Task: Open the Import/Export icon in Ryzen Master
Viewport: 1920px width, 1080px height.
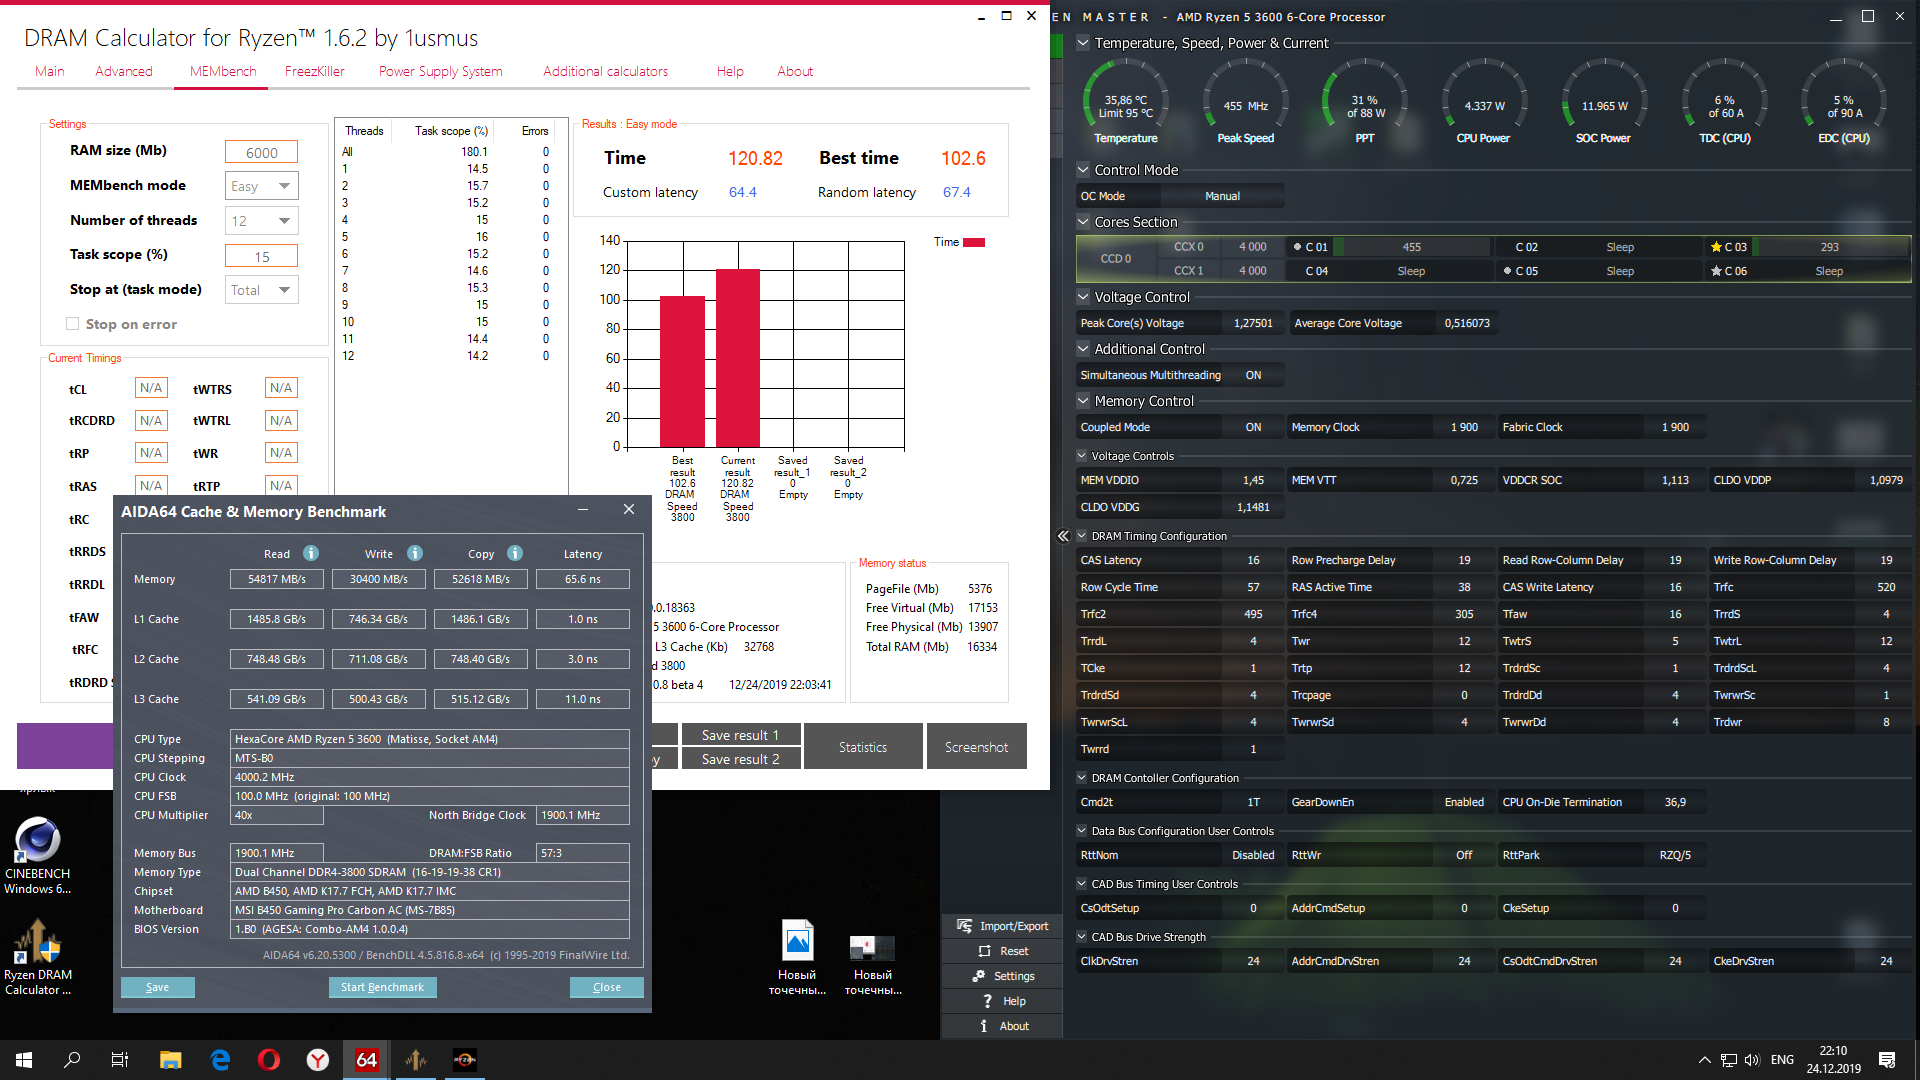Action: tap(965, 926)
